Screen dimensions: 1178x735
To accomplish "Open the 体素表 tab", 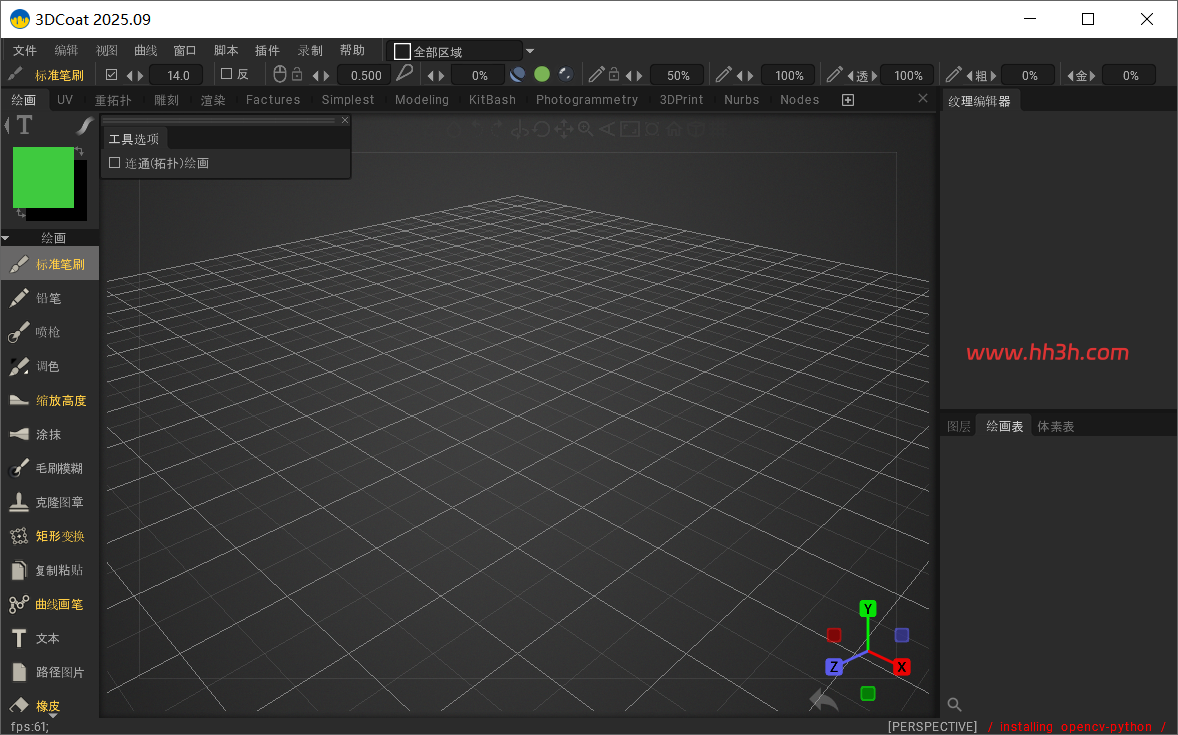I will [x=1056, y=426].
